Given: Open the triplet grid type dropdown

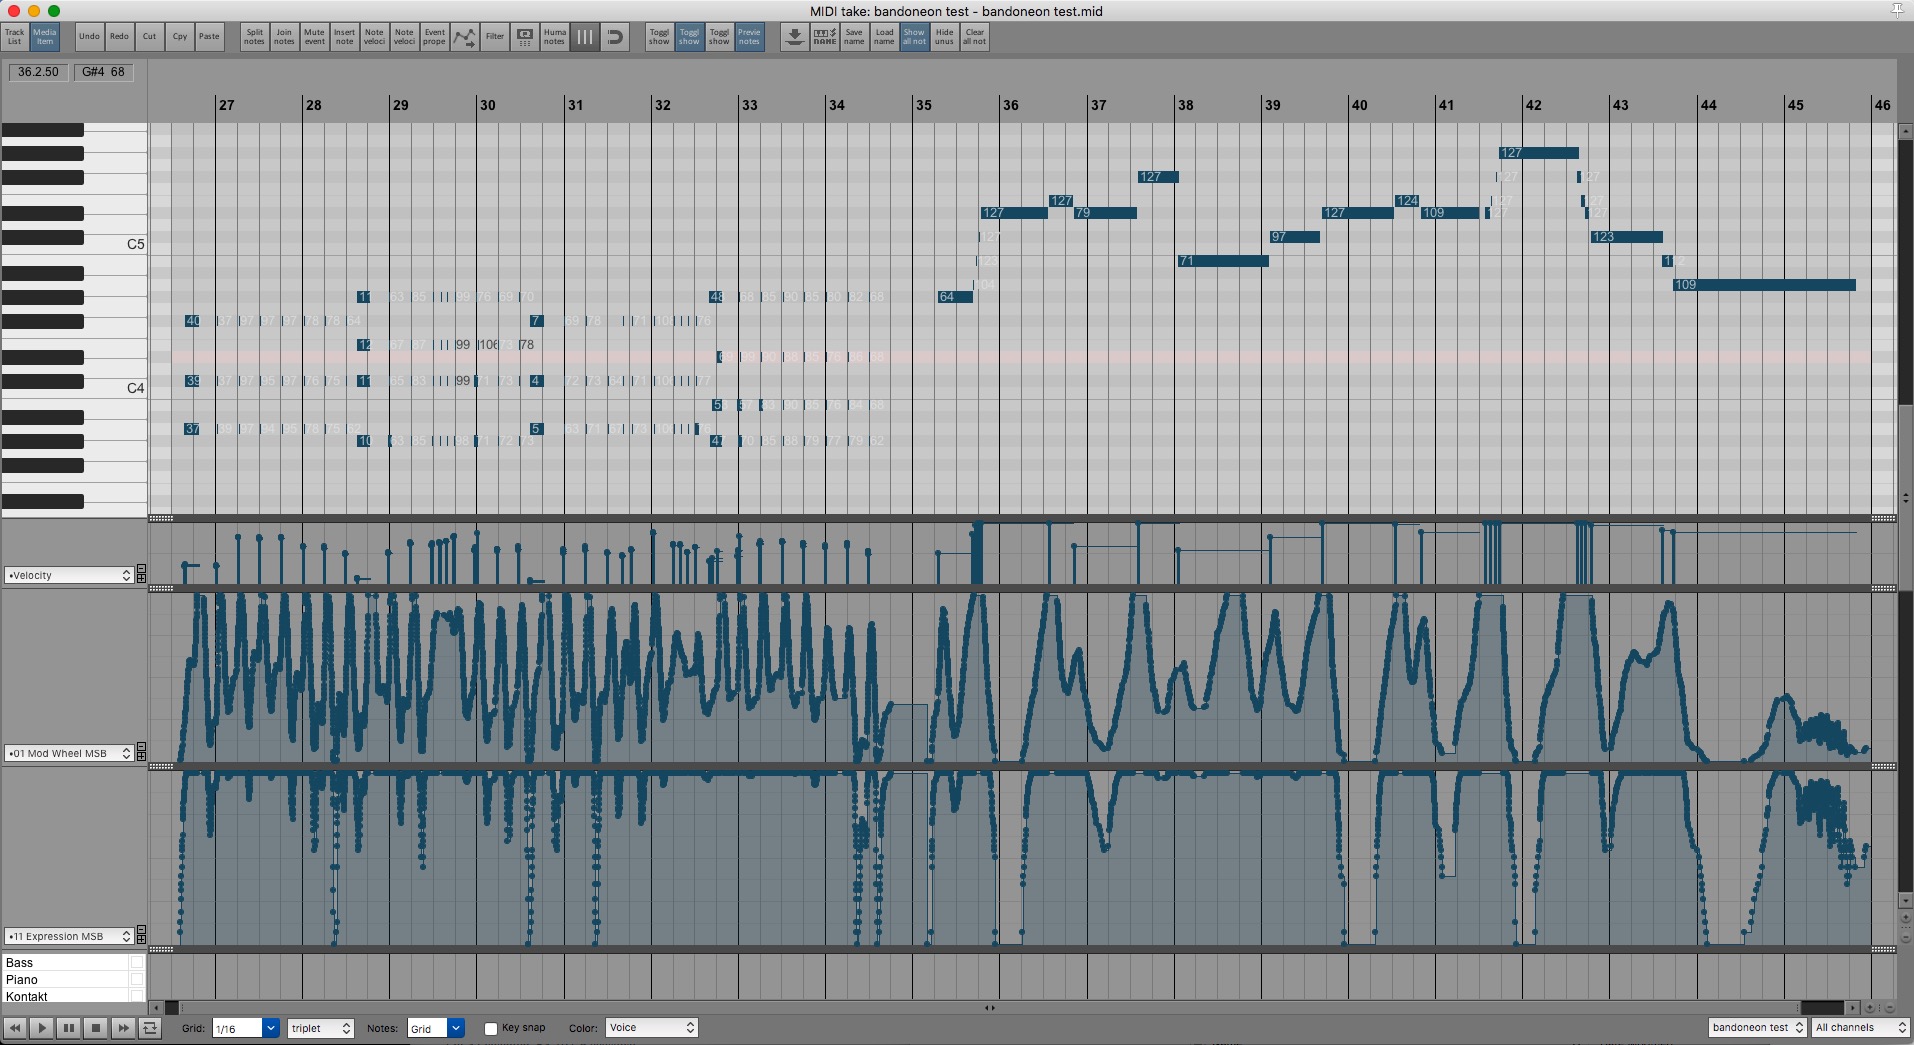Looking at the screenshot, I should click(x=321, y=1028).
